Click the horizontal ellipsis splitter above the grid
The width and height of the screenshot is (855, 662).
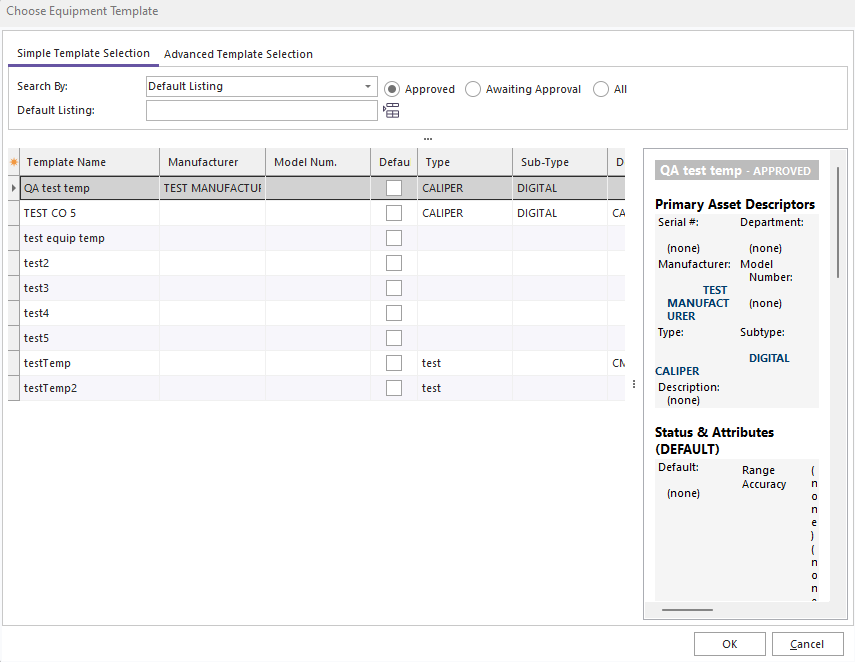427,139
